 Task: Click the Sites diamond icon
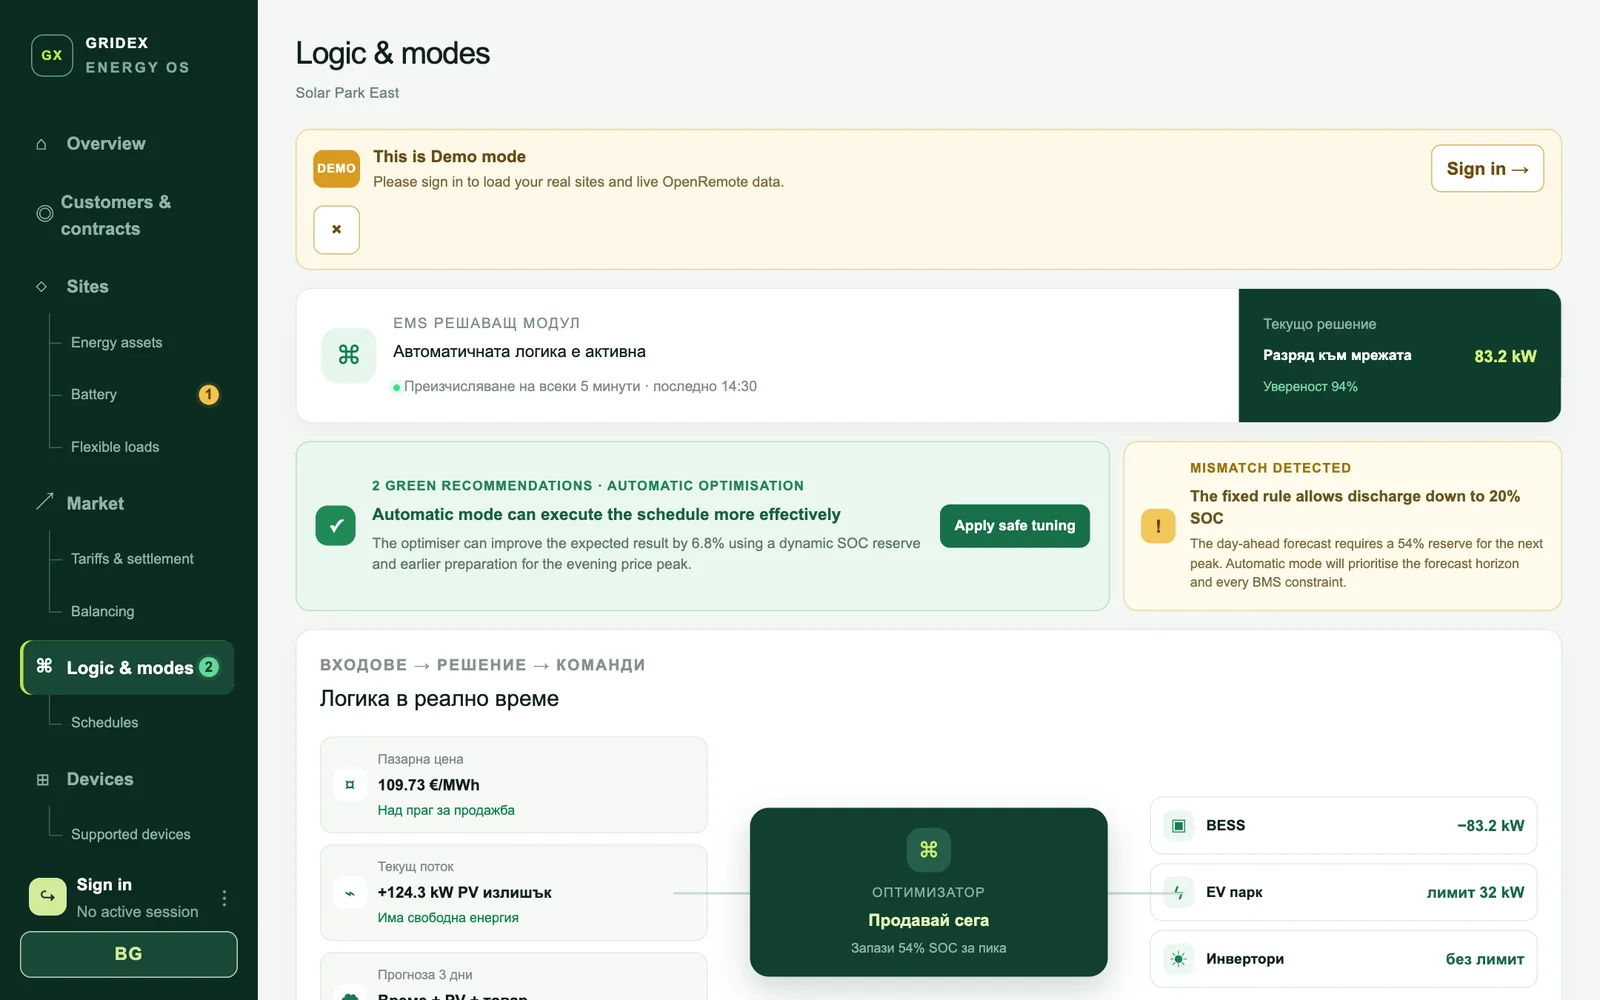(x=41, y=287)
